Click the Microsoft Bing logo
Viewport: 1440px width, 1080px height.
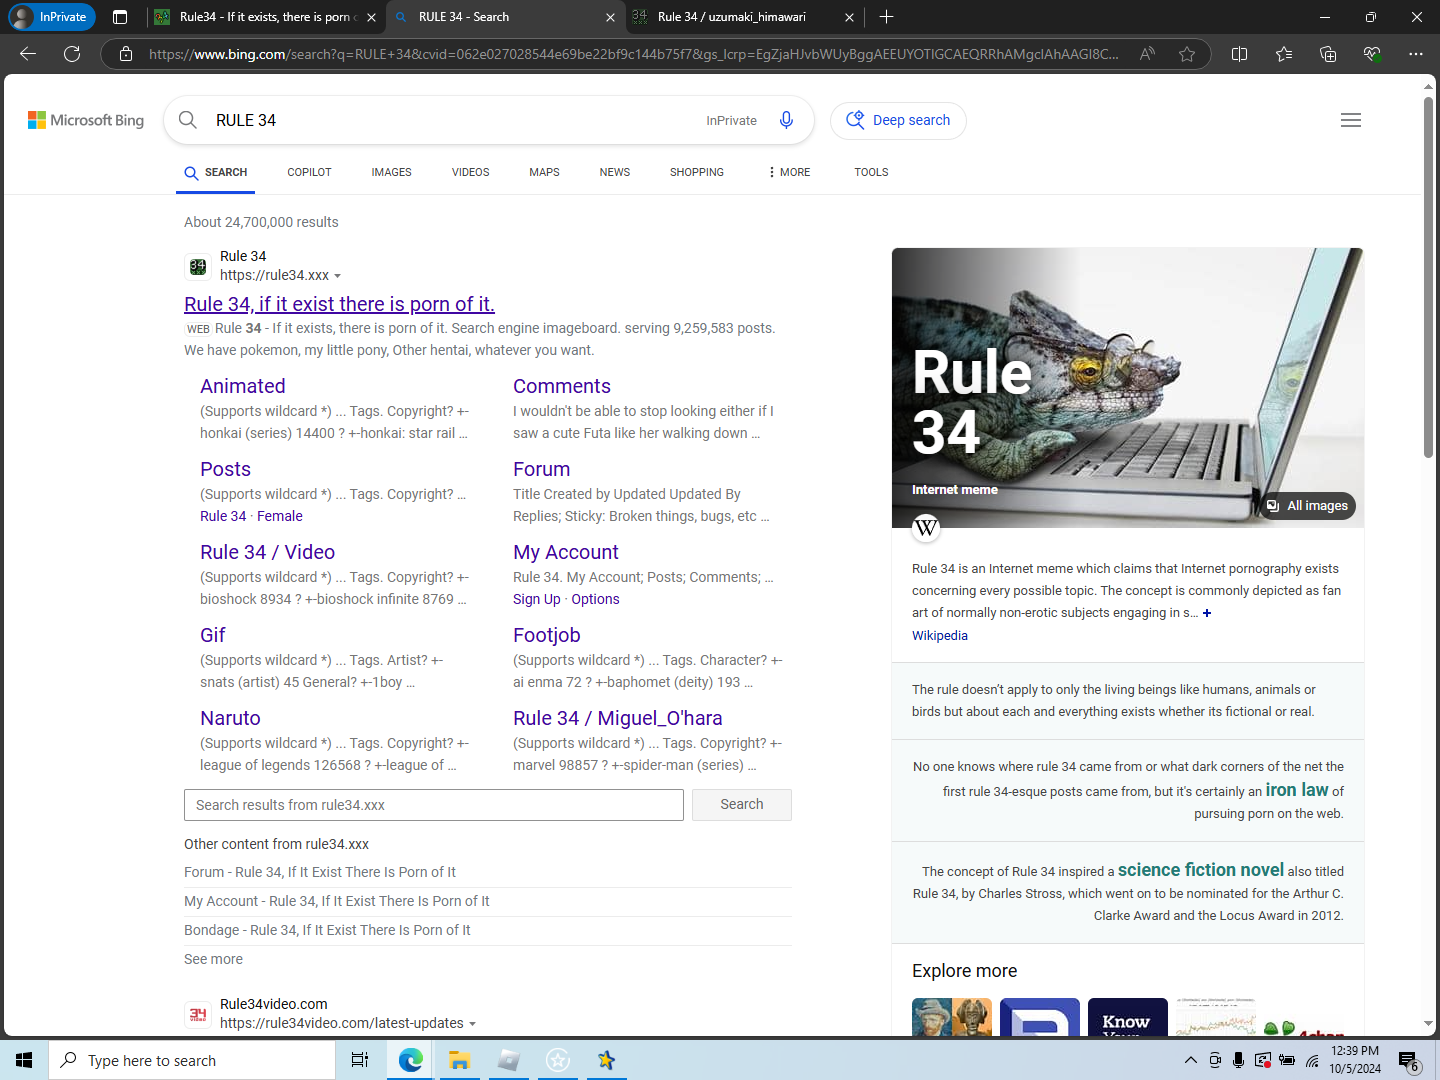tap(86, 120)
